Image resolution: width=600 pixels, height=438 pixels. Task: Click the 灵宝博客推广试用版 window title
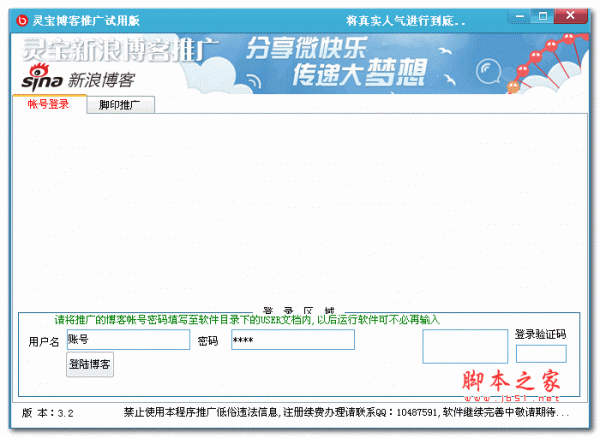click(x=86, y=21)
